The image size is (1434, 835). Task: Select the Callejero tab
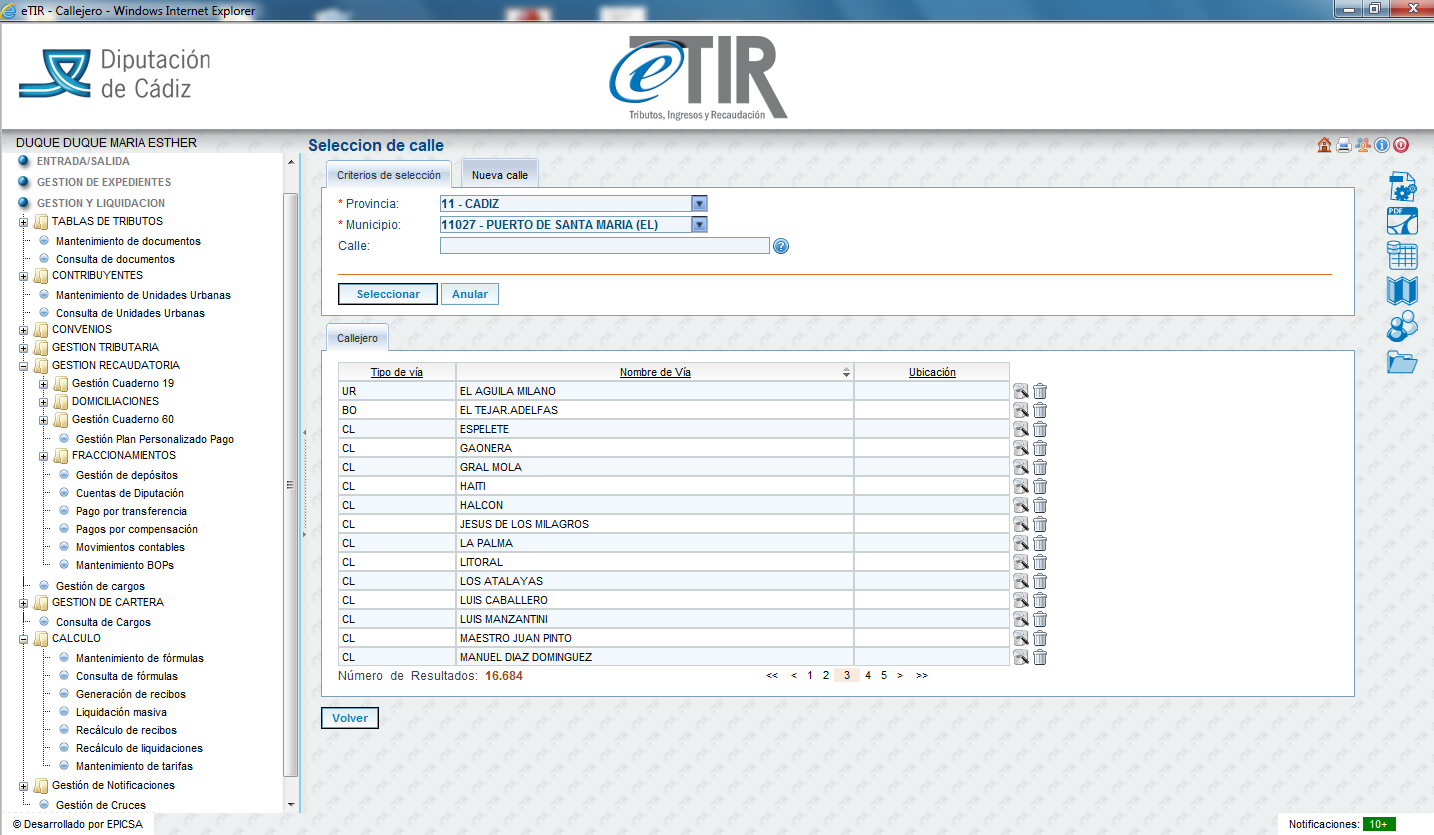357,338
